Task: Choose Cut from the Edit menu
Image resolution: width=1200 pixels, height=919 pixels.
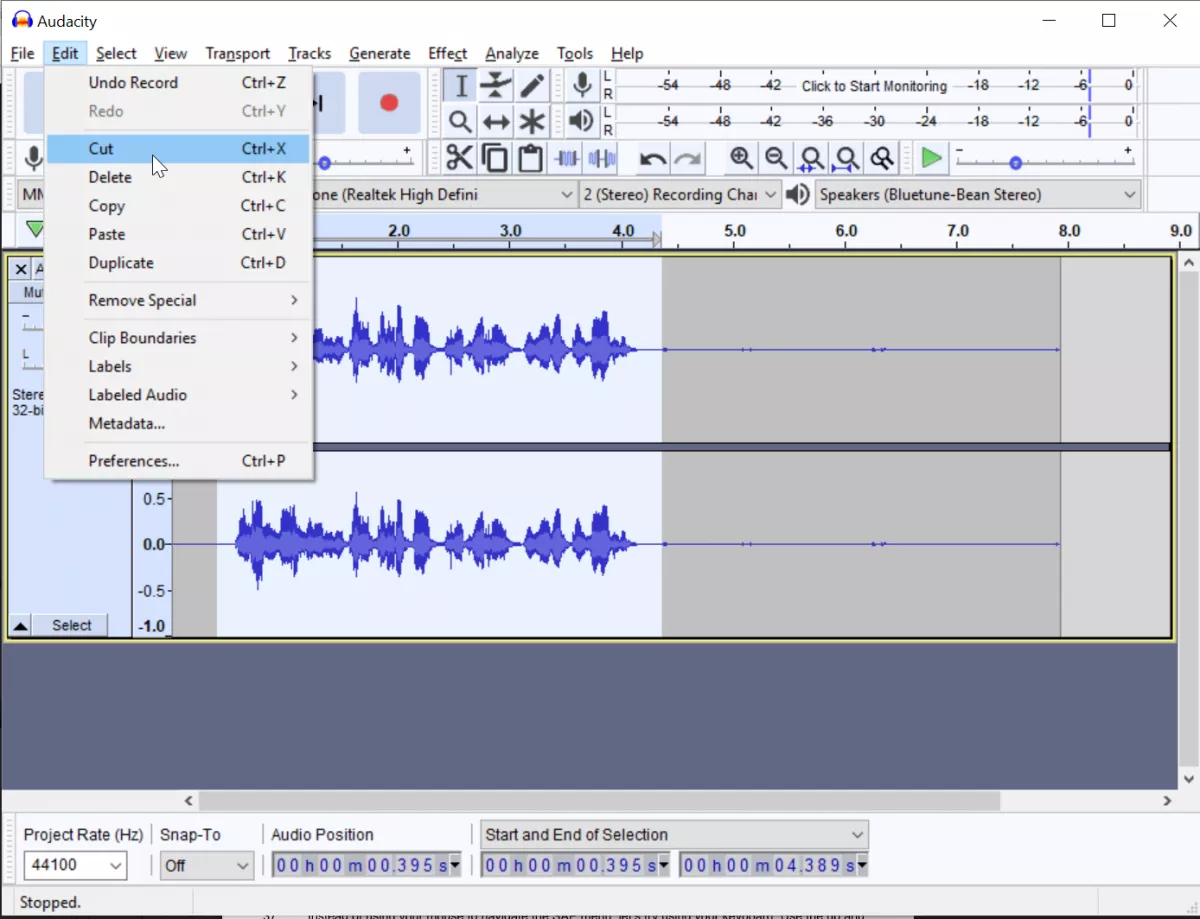Action: (x=179, y=149)
